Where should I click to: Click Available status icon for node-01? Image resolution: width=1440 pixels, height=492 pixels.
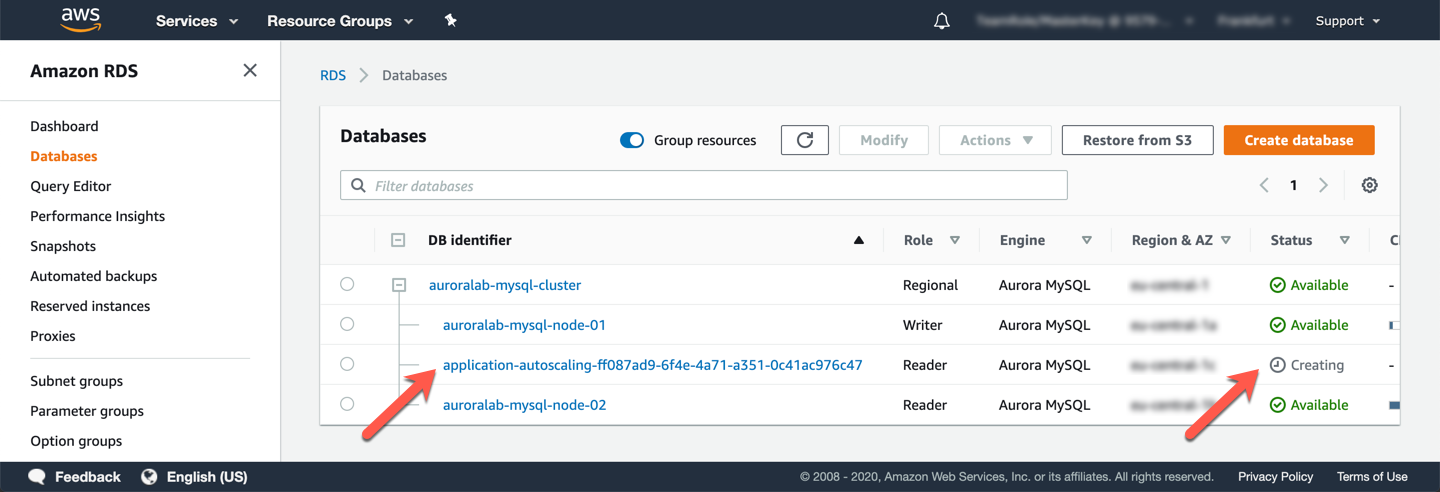1277,325
